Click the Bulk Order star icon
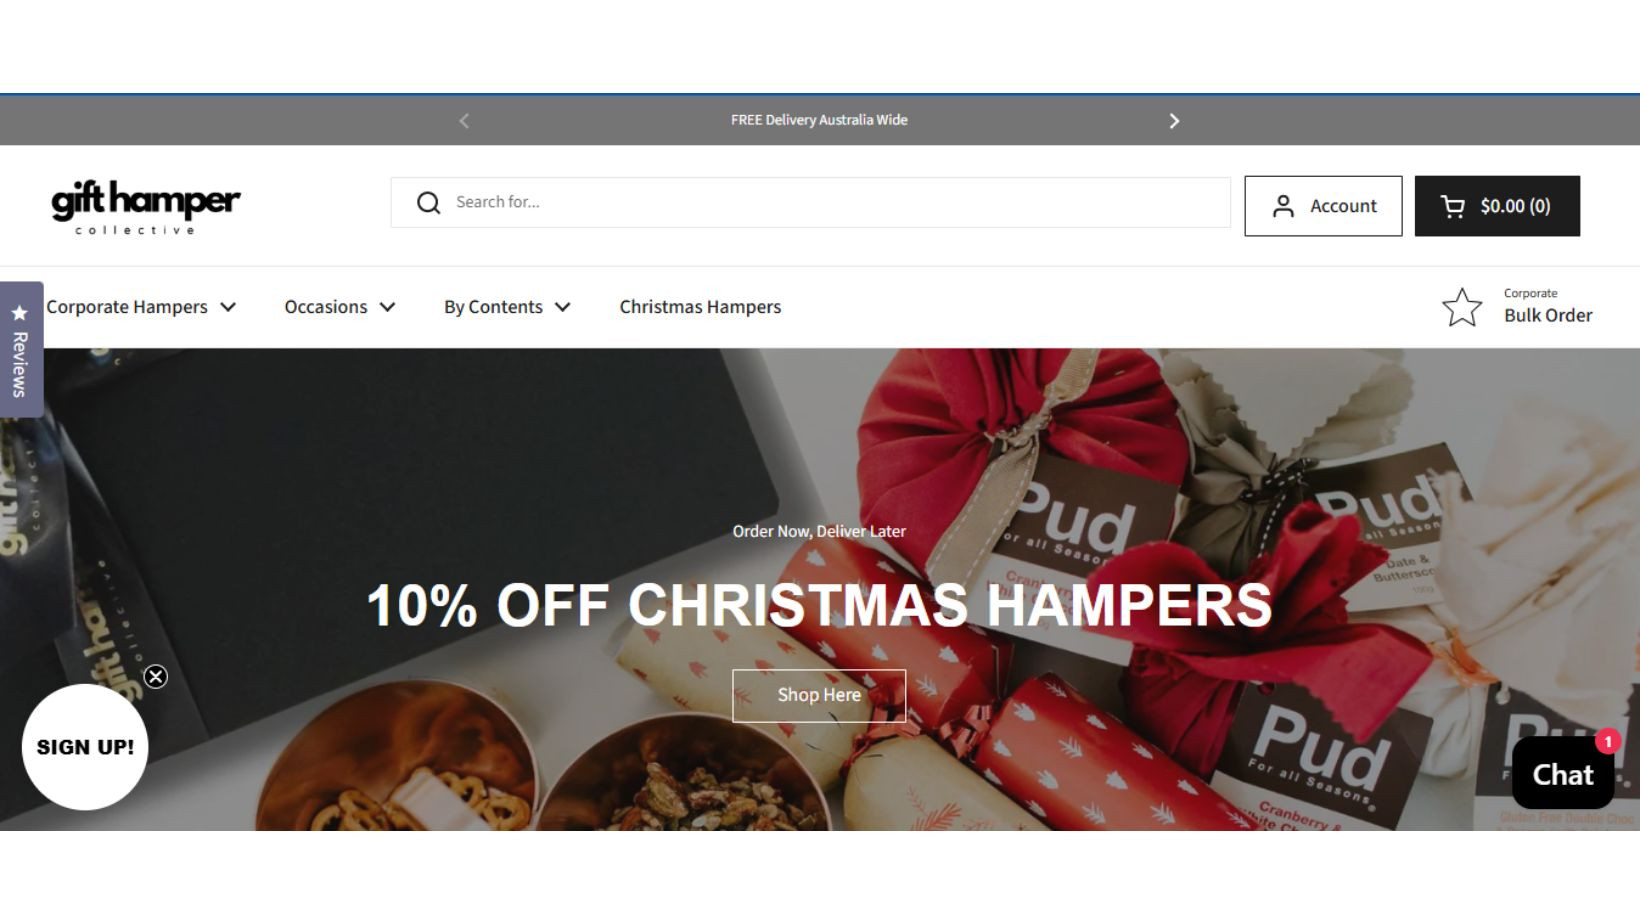 tap(1461, 307)
